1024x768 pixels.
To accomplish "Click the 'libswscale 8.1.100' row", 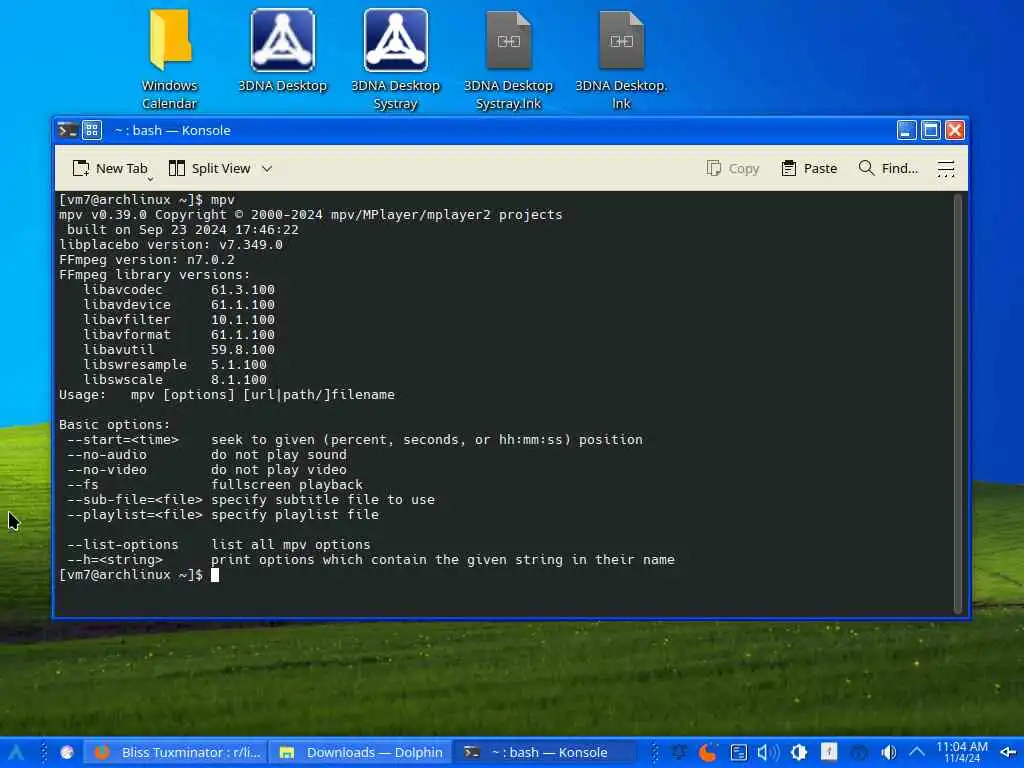I will (x=174, y=379).
